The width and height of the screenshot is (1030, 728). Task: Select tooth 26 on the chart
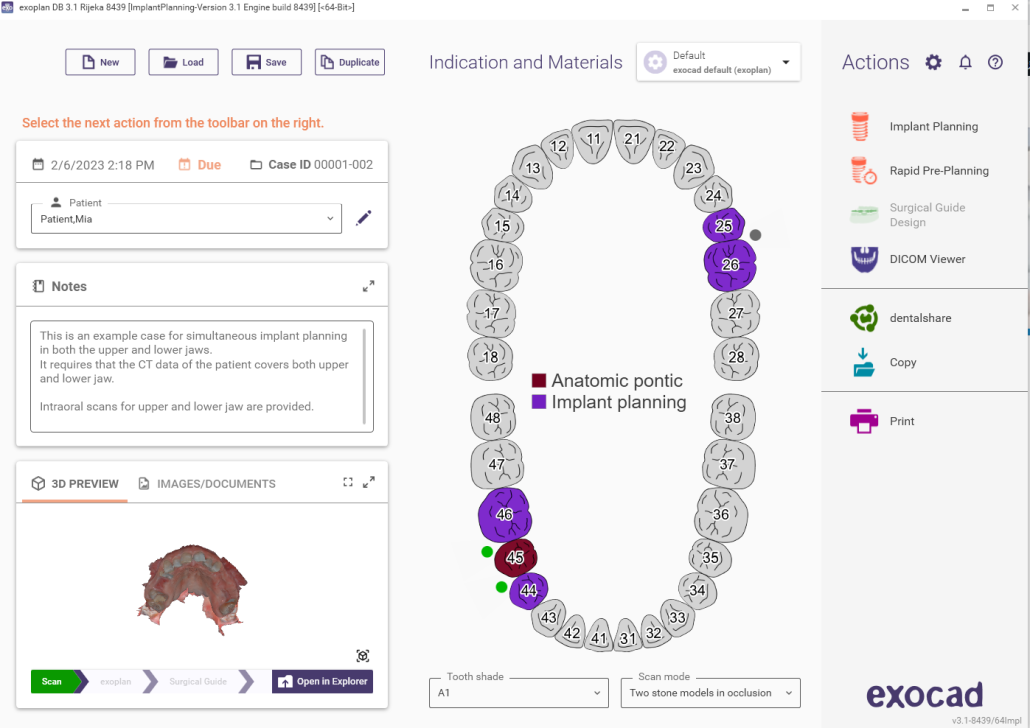coord(730,265)
